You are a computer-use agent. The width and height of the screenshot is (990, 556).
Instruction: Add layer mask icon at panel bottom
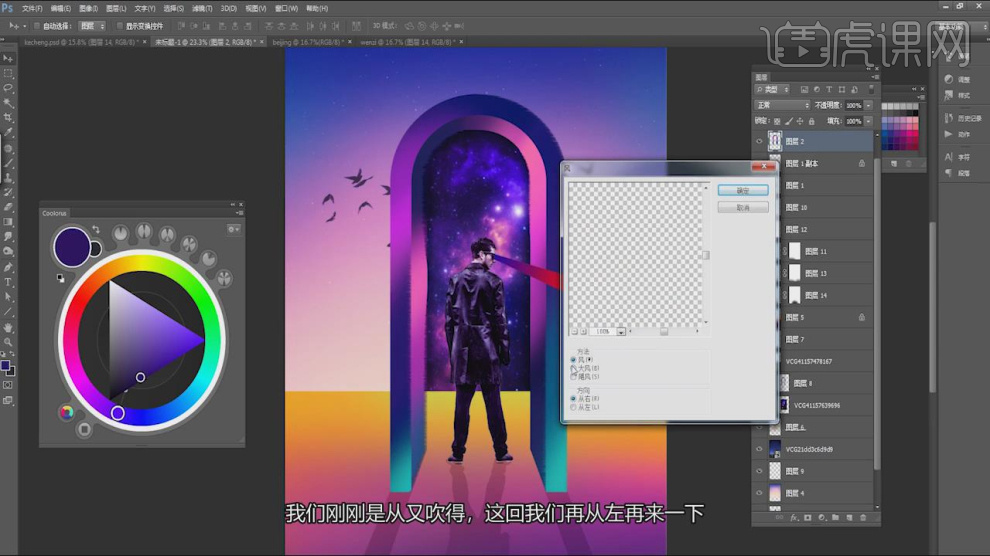[x=808, y=518]
